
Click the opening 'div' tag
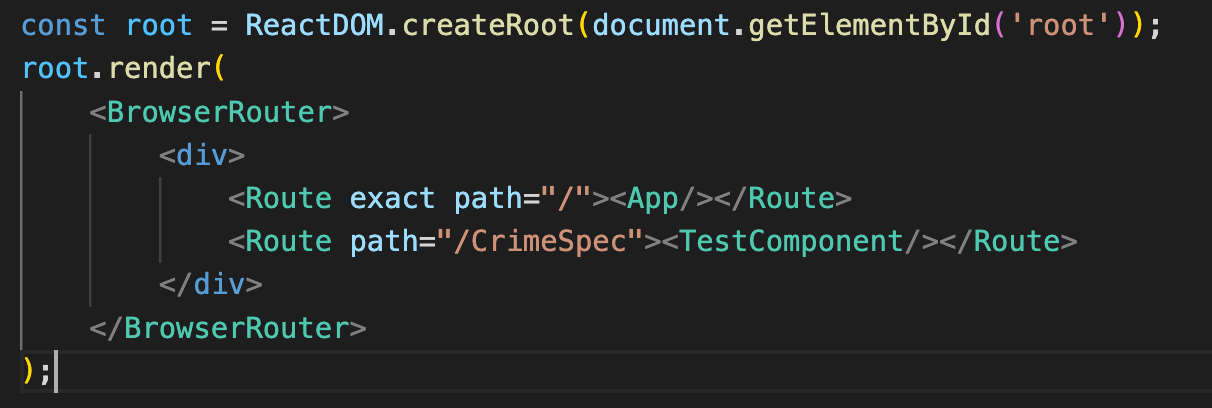(201, 155)
